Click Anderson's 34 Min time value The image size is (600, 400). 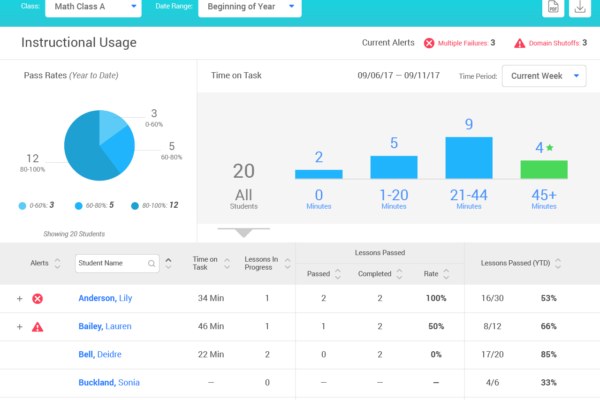pos(211,298)
